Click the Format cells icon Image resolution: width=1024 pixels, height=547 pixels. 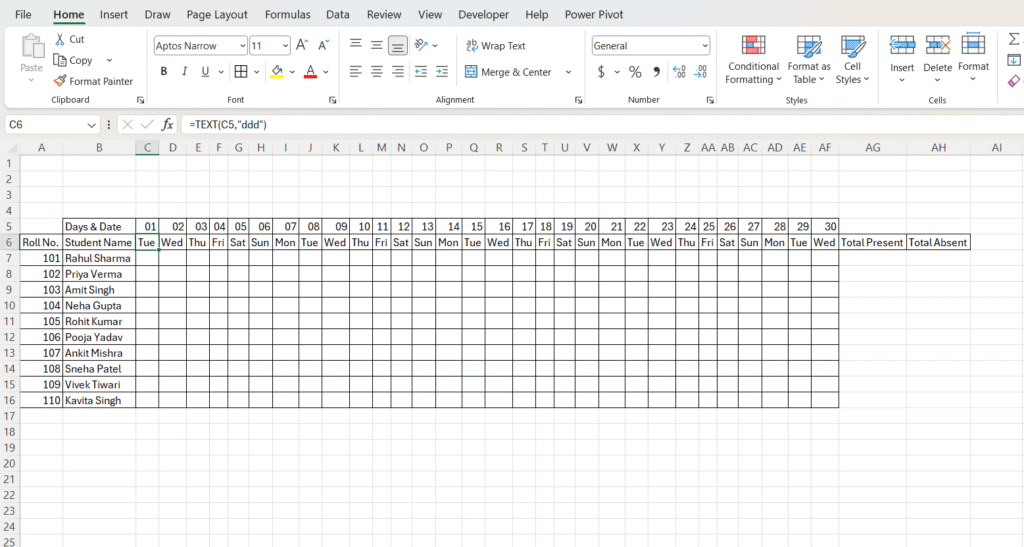[973, 44]
